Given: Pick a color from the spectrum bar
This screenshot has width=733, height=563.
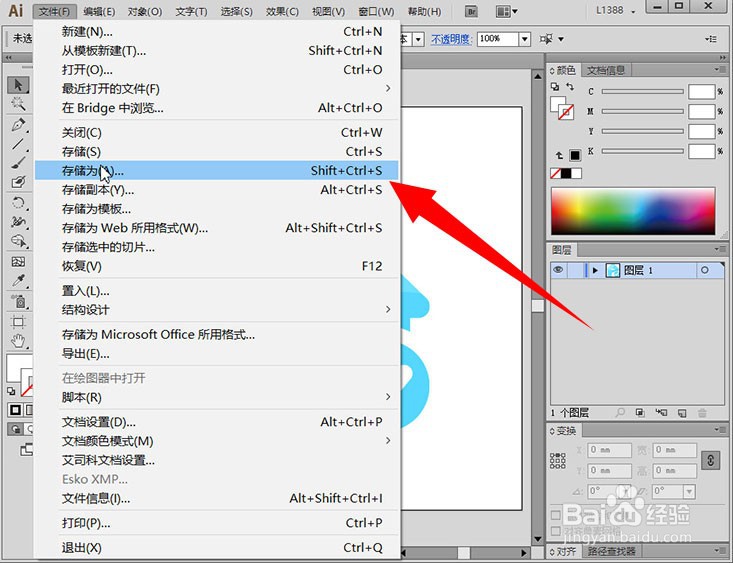Looking at the screenshot, I should click(x=633, y=211).
